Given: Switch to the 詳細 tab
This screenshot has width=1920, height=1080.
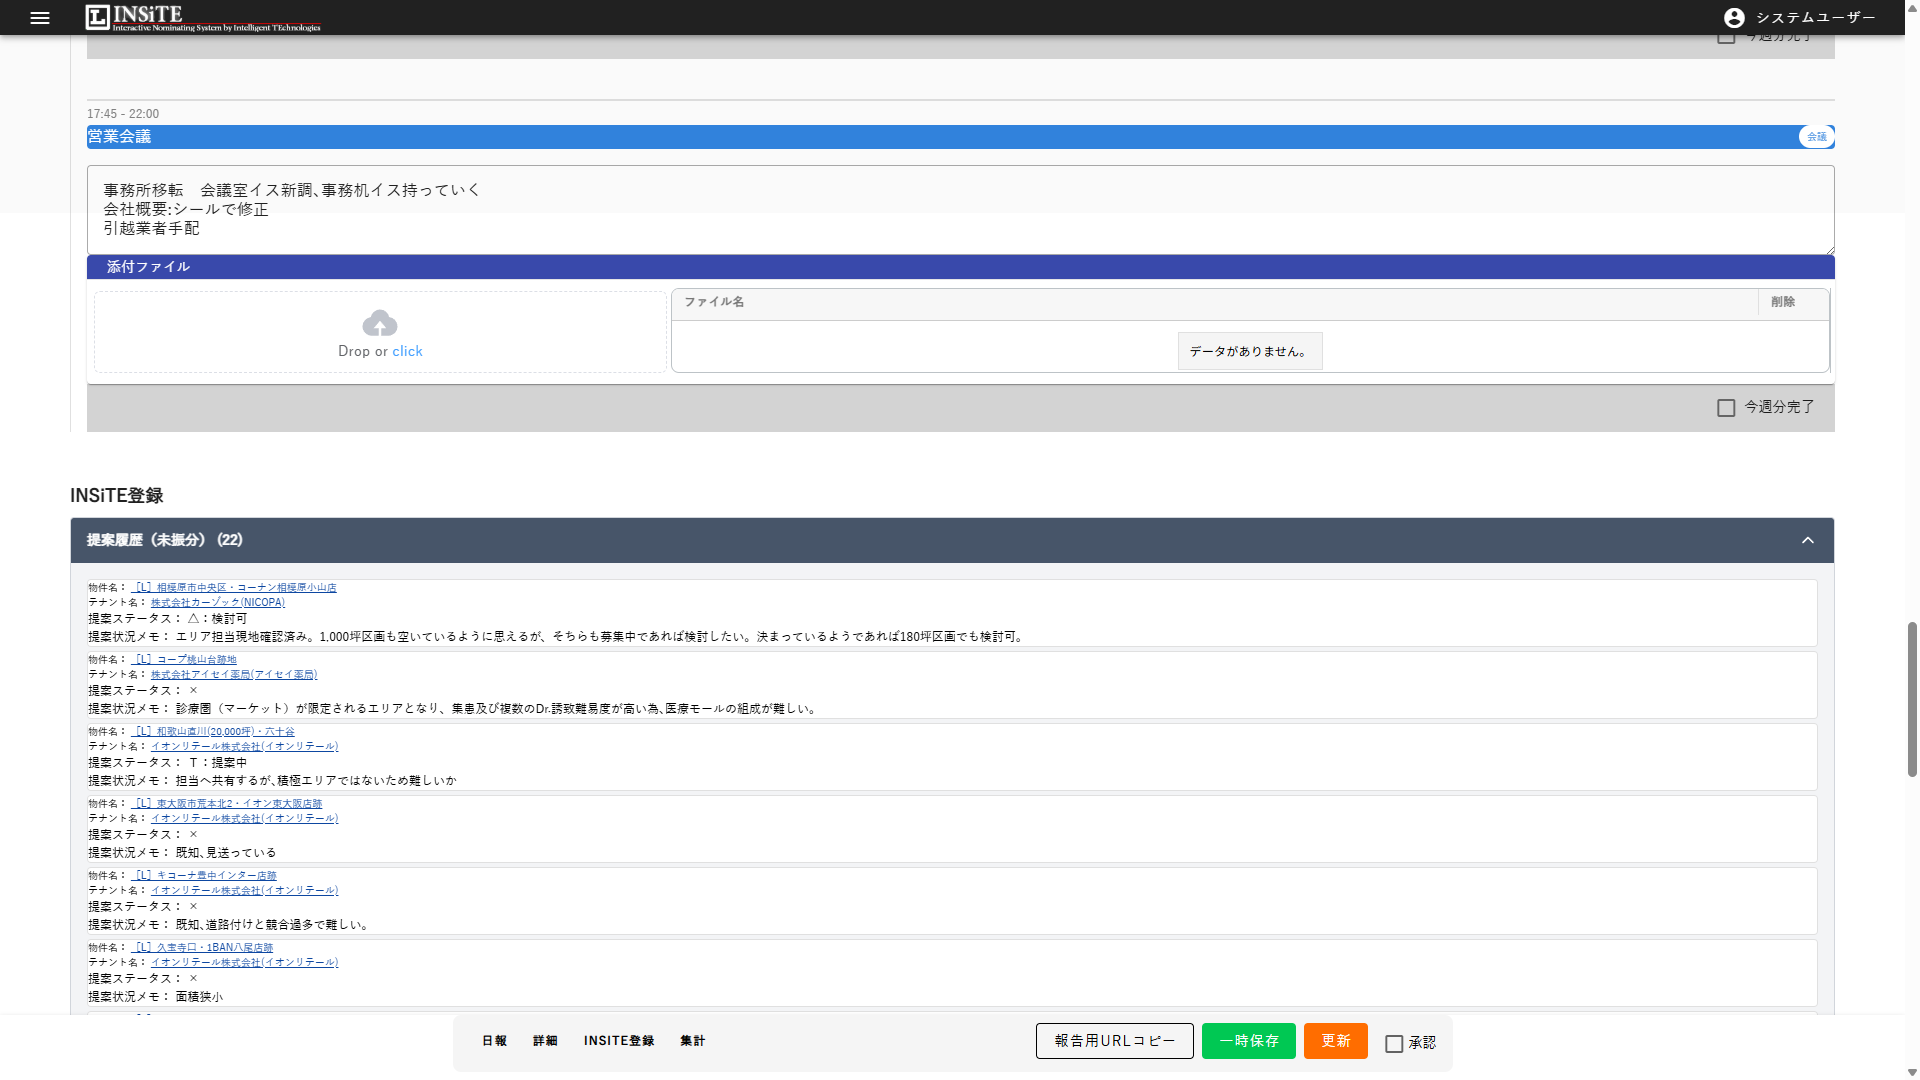Looking at the screenshot, I should [x=545, y=1041].
